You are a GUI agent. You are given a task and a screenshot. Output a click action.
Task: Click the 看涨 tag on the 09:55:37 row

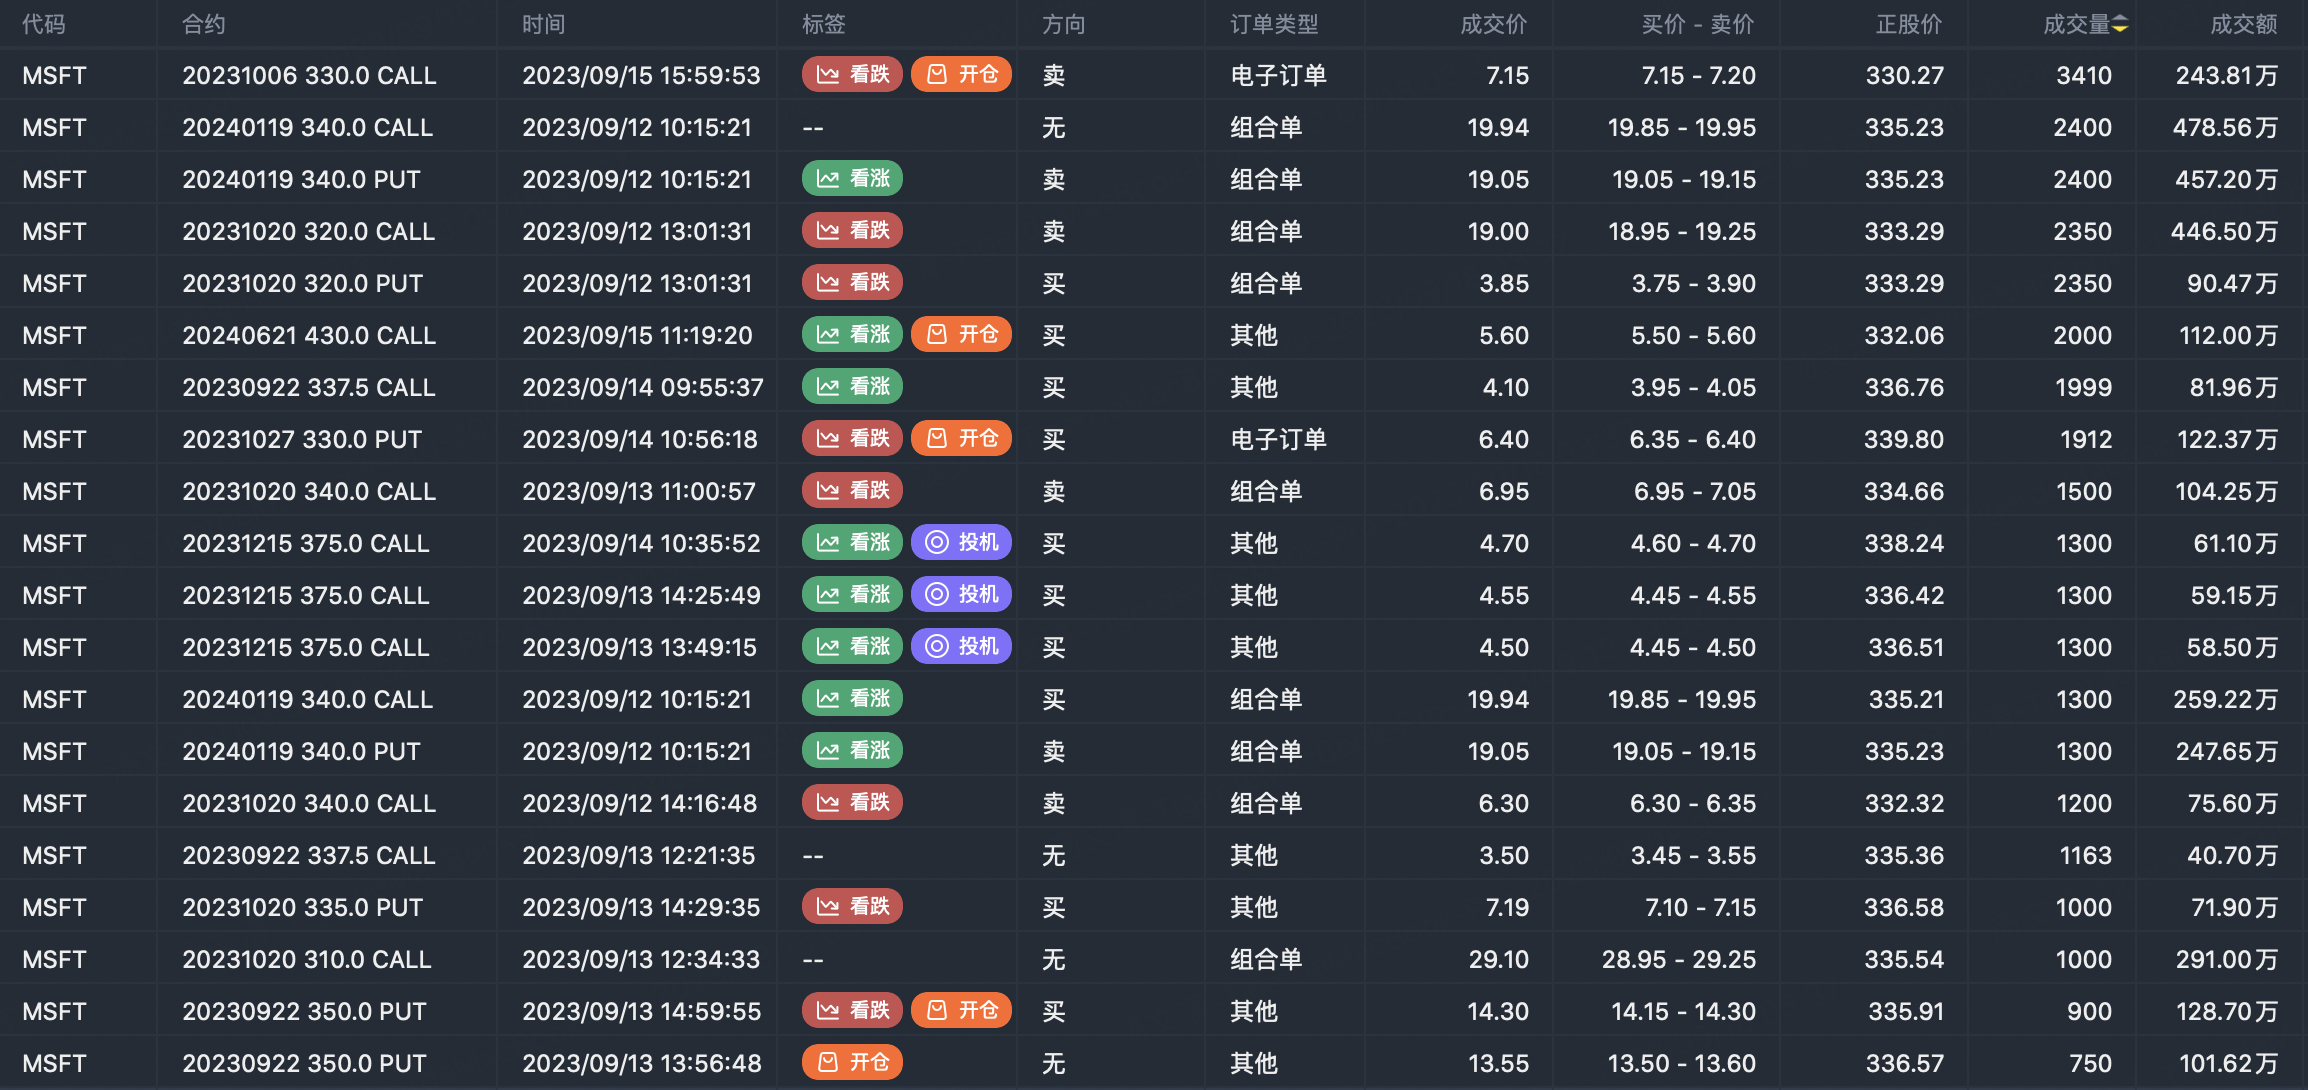tap(852, 387)
